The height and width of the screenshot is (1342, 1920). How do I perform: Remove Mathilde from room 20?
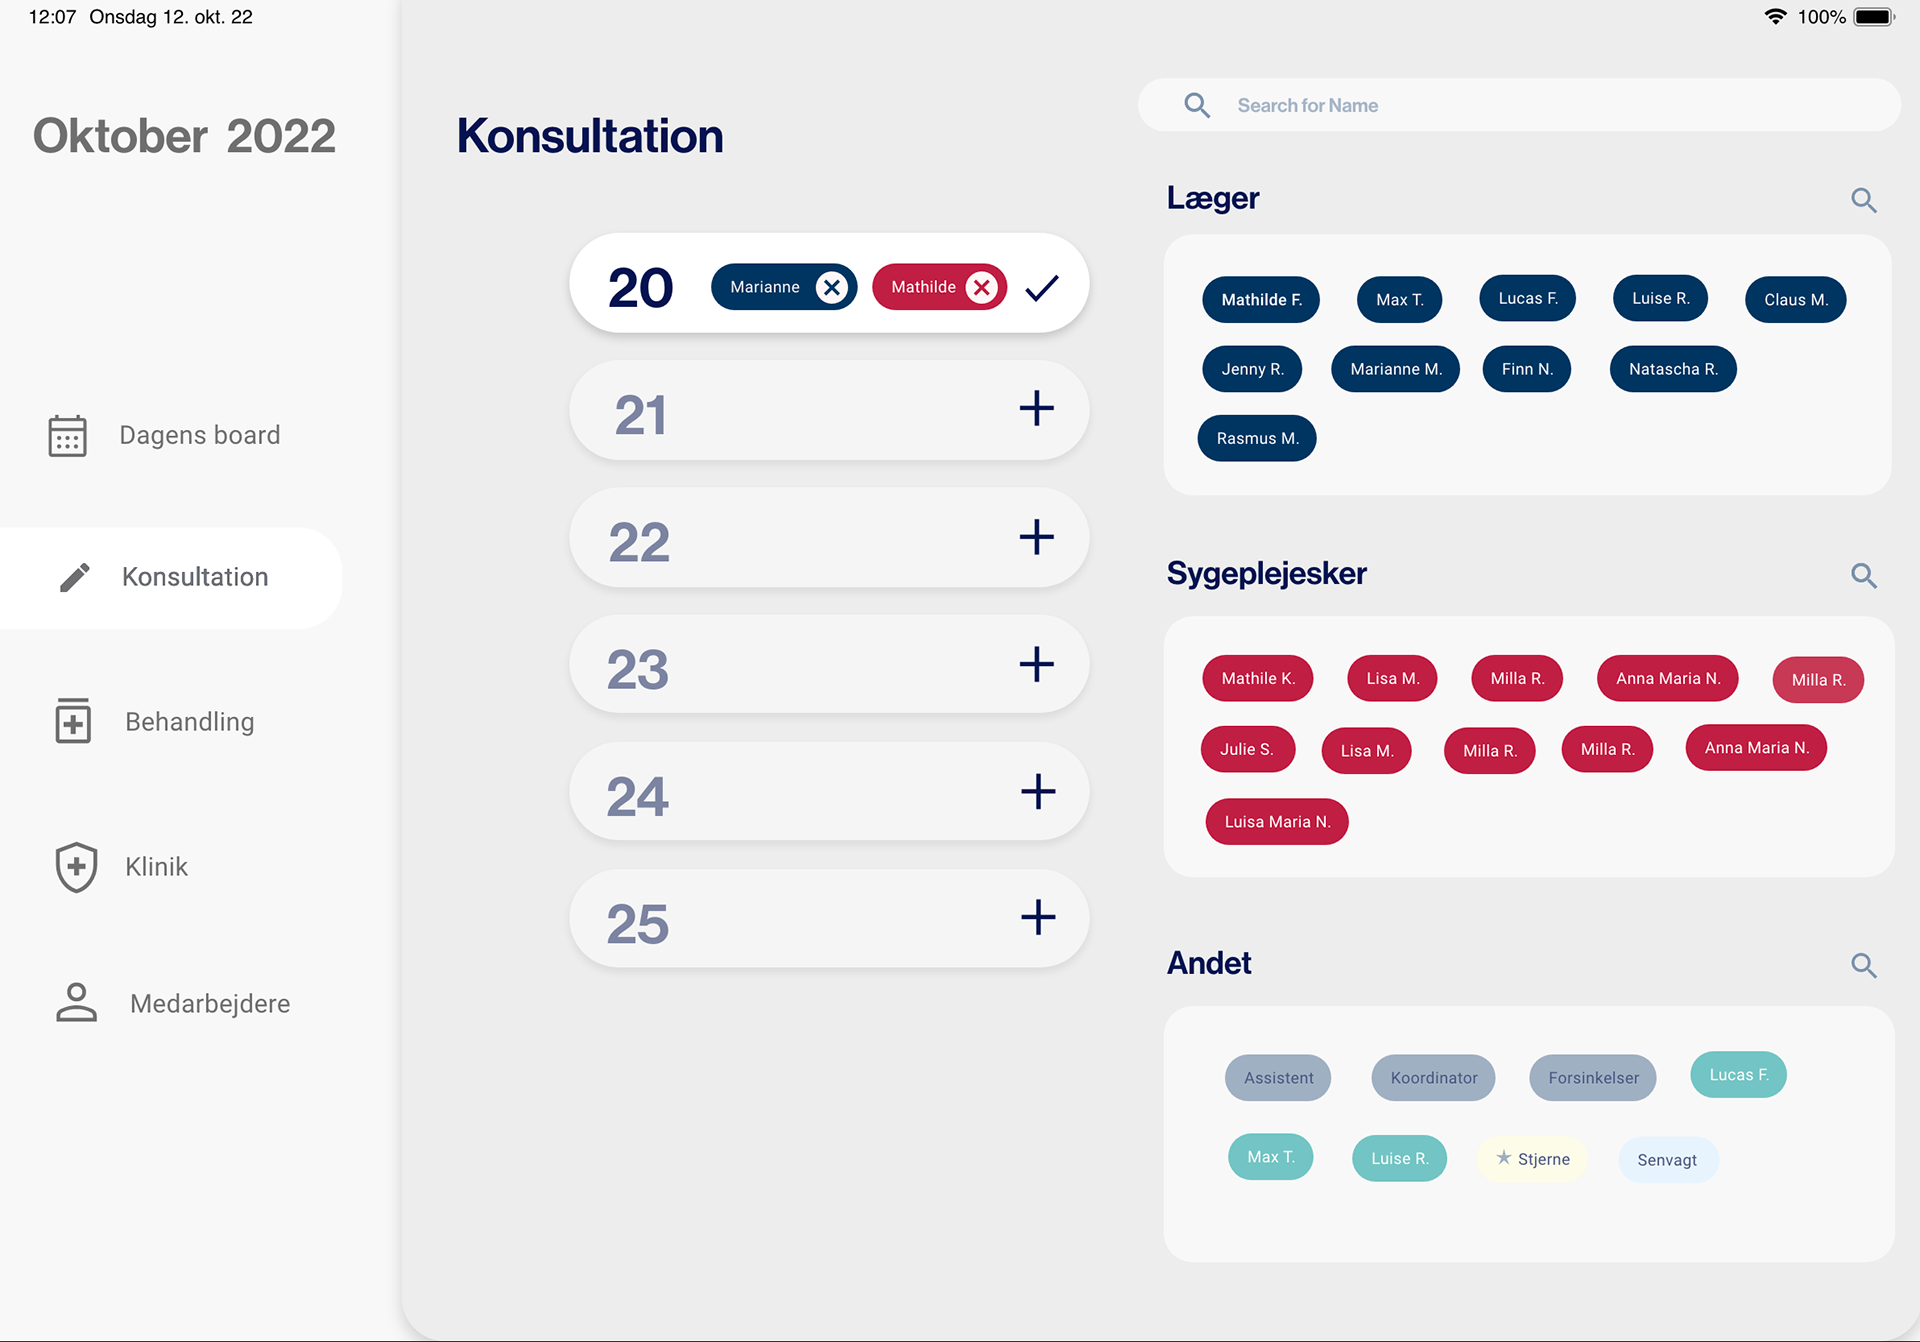pyautogui.click(x=982, y=288)
